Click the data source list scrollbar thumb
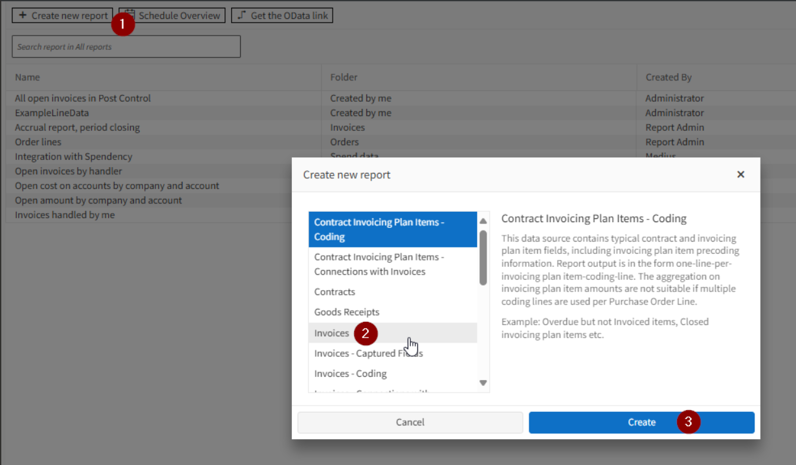The width and height of the screenshot is (796, 465). 483,256
